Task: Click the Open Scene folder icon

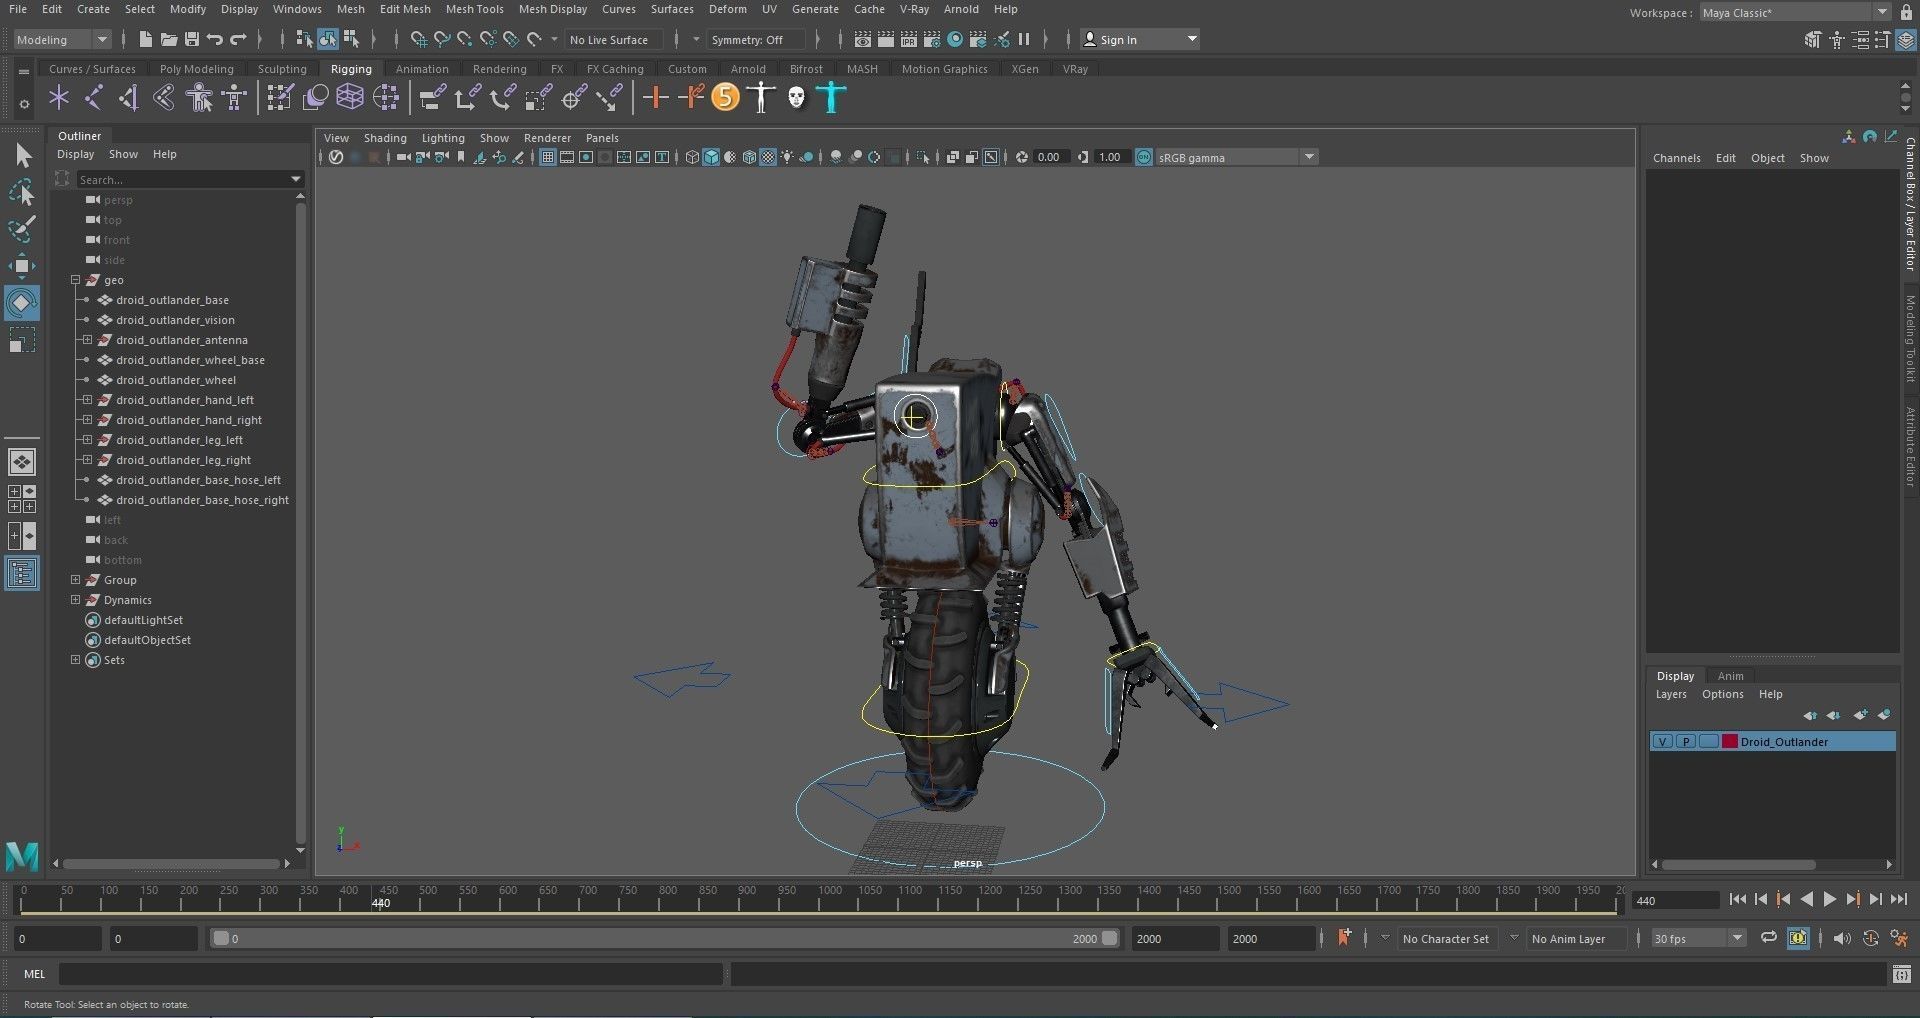Action: (168, 39)
